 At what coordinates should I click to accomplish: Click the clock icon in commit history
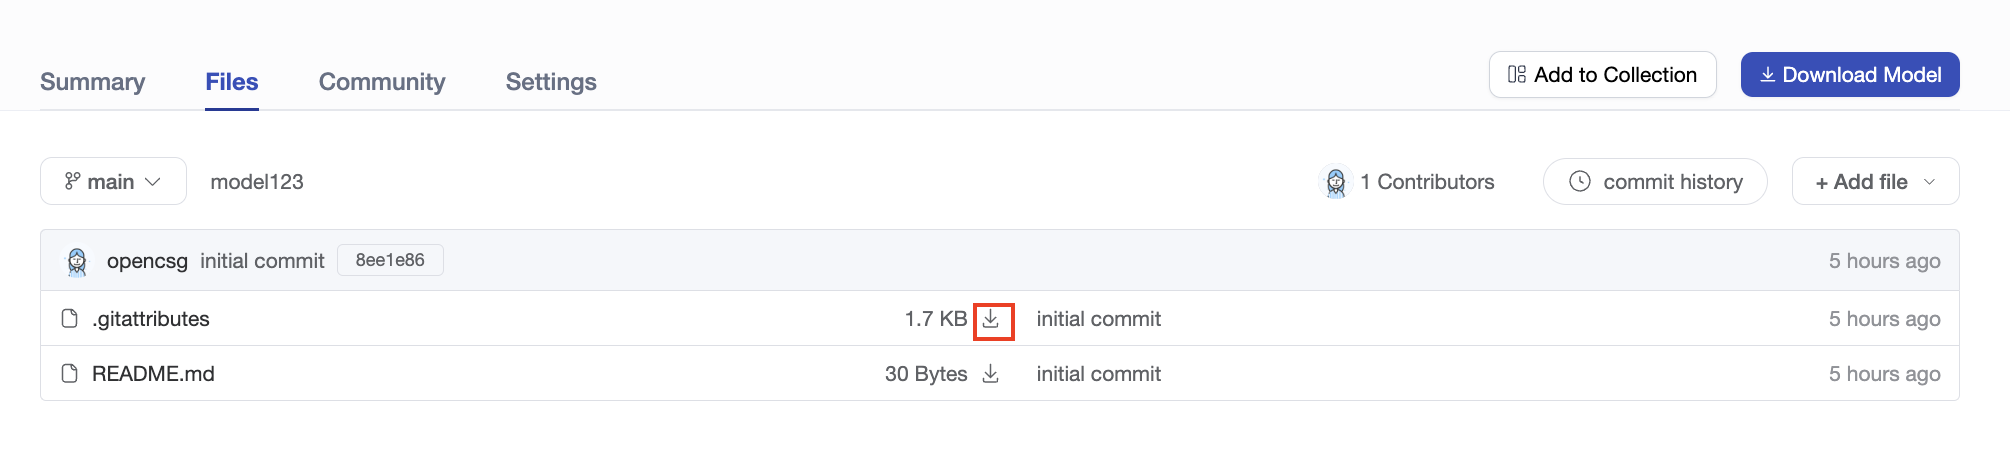pos(1580,182)
